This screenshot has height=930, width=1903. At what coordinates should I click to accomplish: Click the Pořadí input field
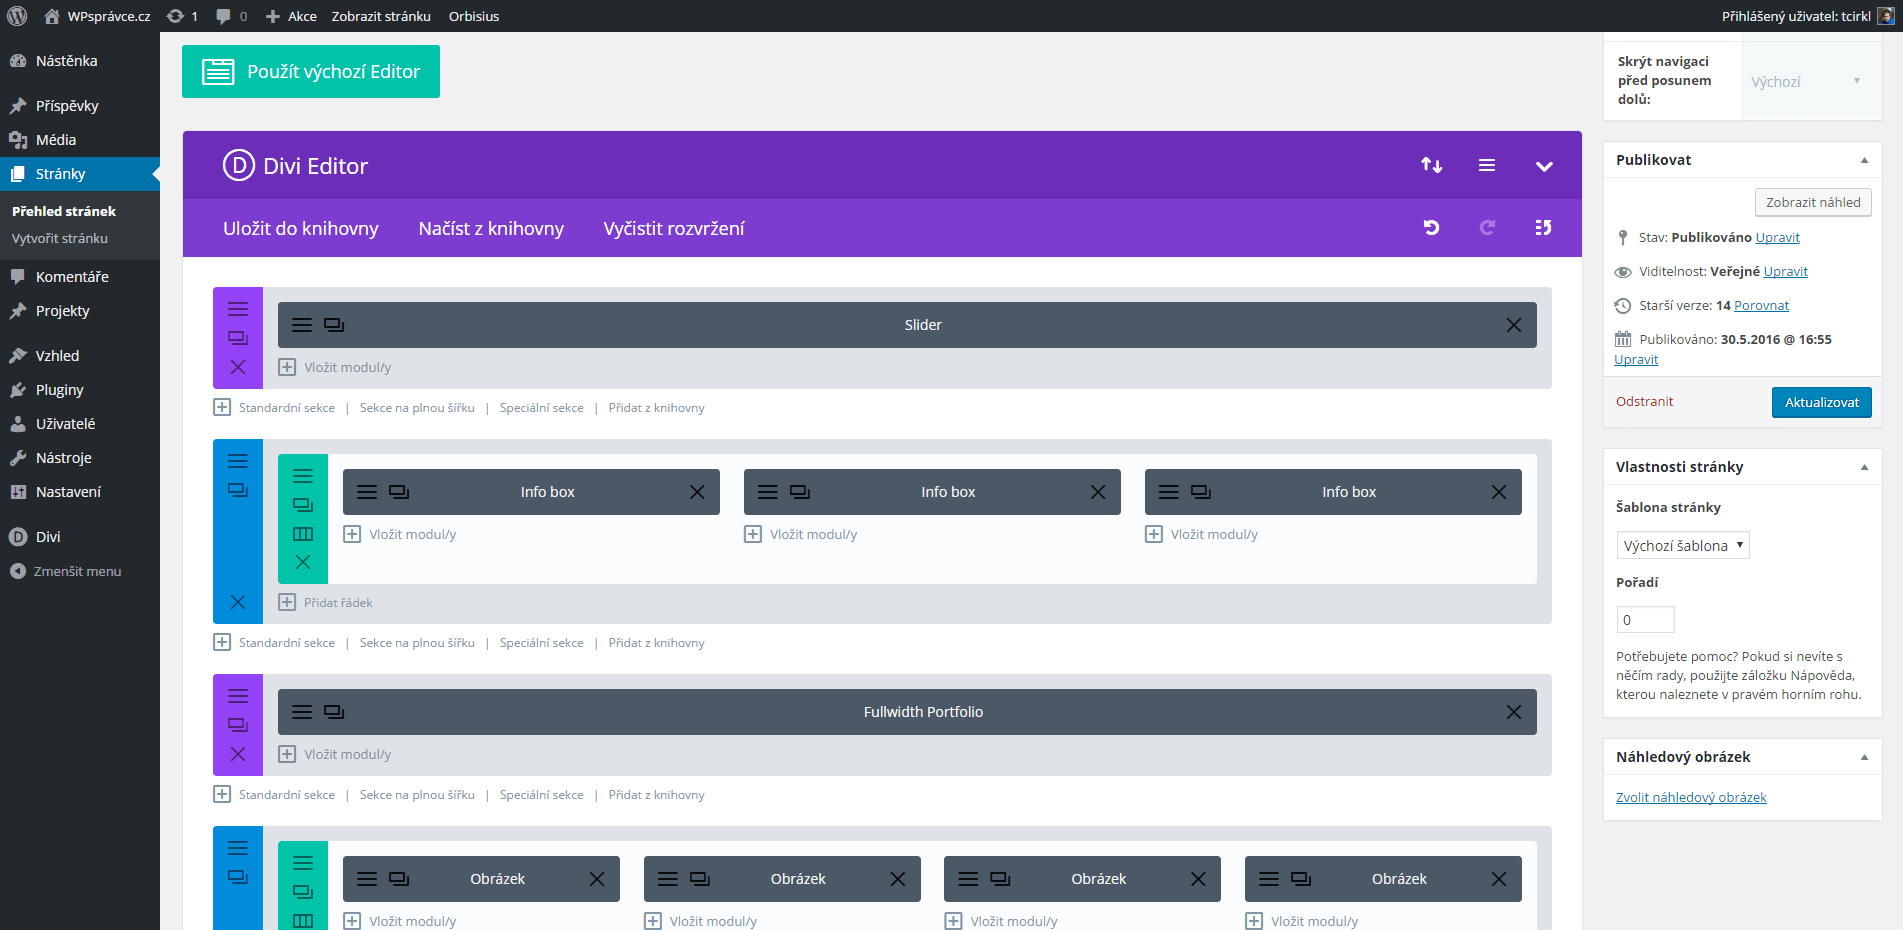click(1645, 620)
